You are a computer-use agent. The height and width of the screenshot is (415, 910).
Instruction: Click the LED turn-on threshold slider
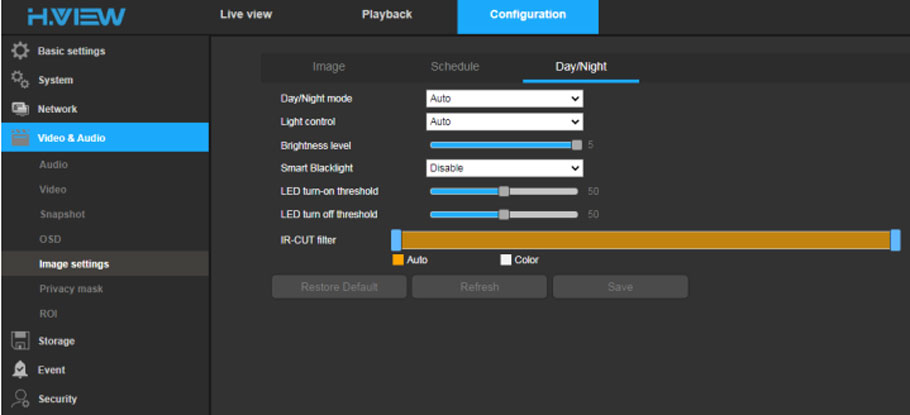click(504, 191)
